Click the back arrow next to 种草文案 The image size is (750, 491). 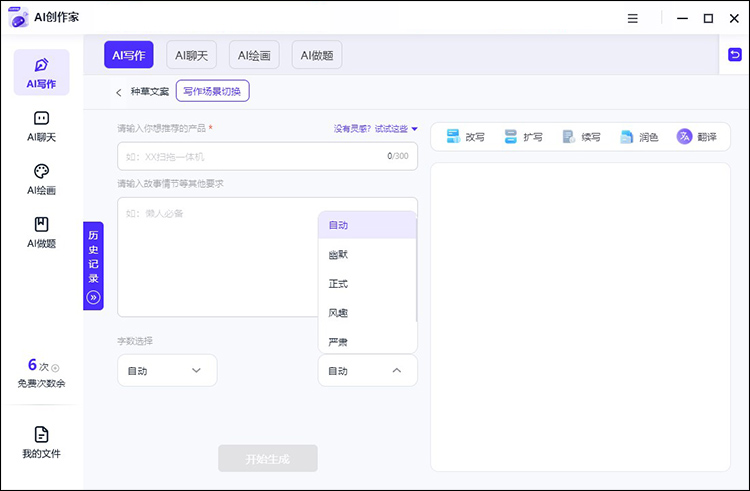coord(119,92)
